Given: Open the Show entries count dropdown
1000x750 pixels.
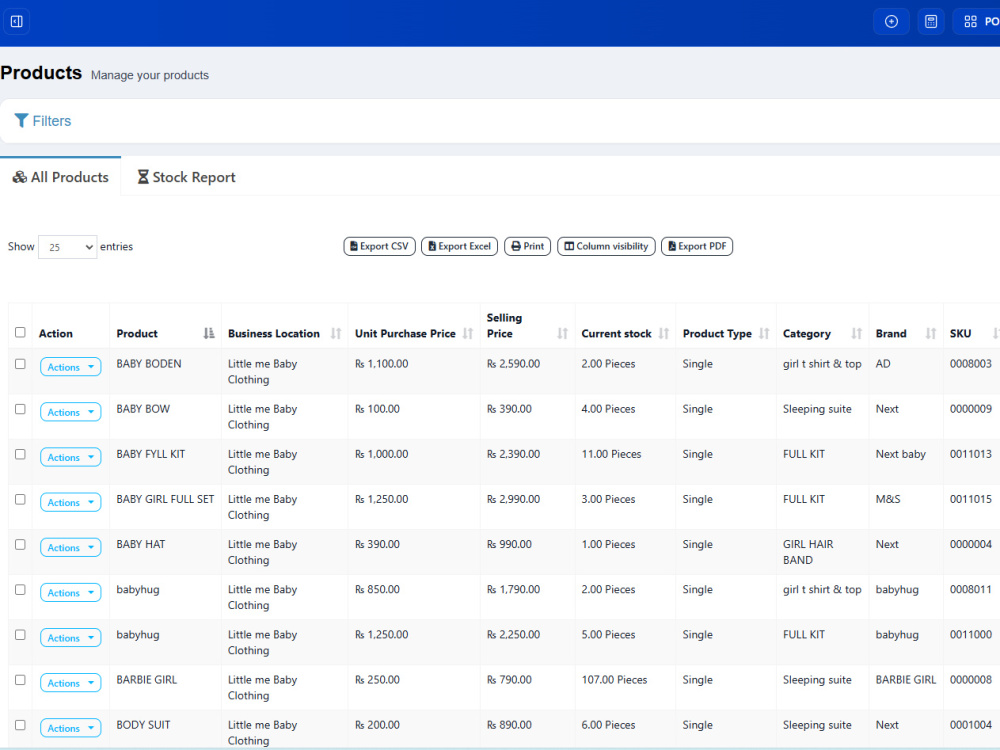Looking at the screenshot, I should [68, 247].
